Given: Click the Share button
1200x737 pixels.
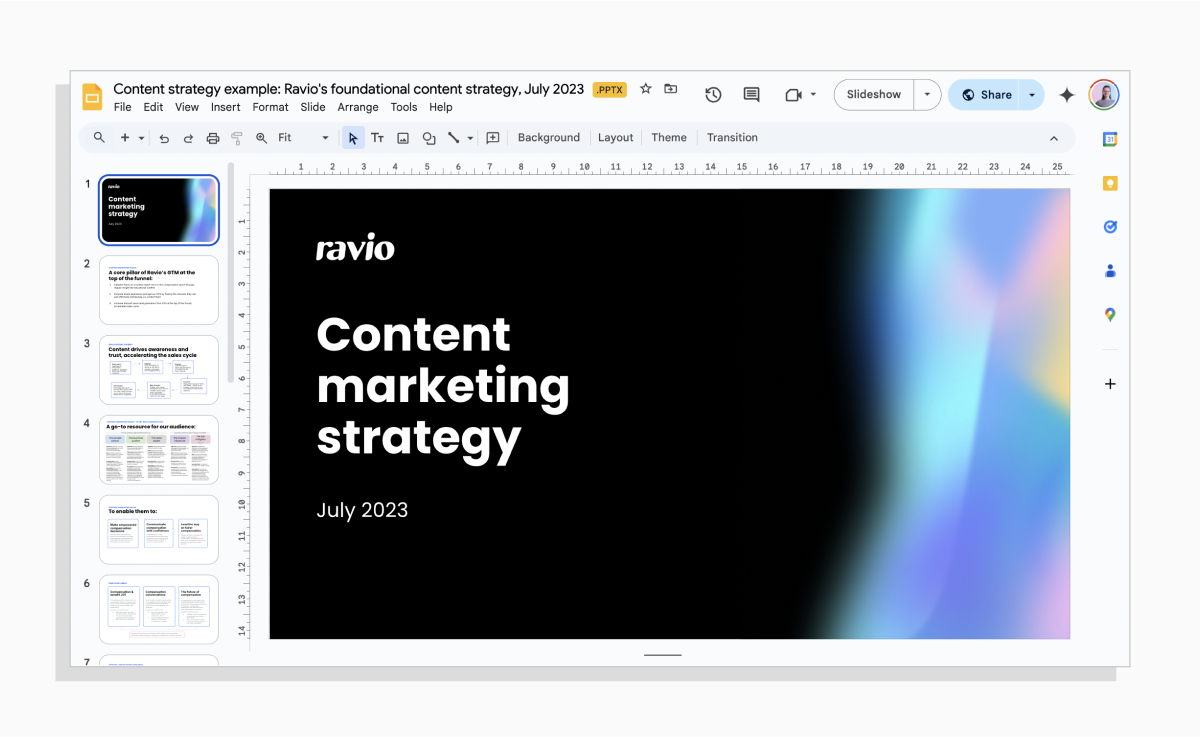Looking at the screenshot, I should [x=995, y=94].
